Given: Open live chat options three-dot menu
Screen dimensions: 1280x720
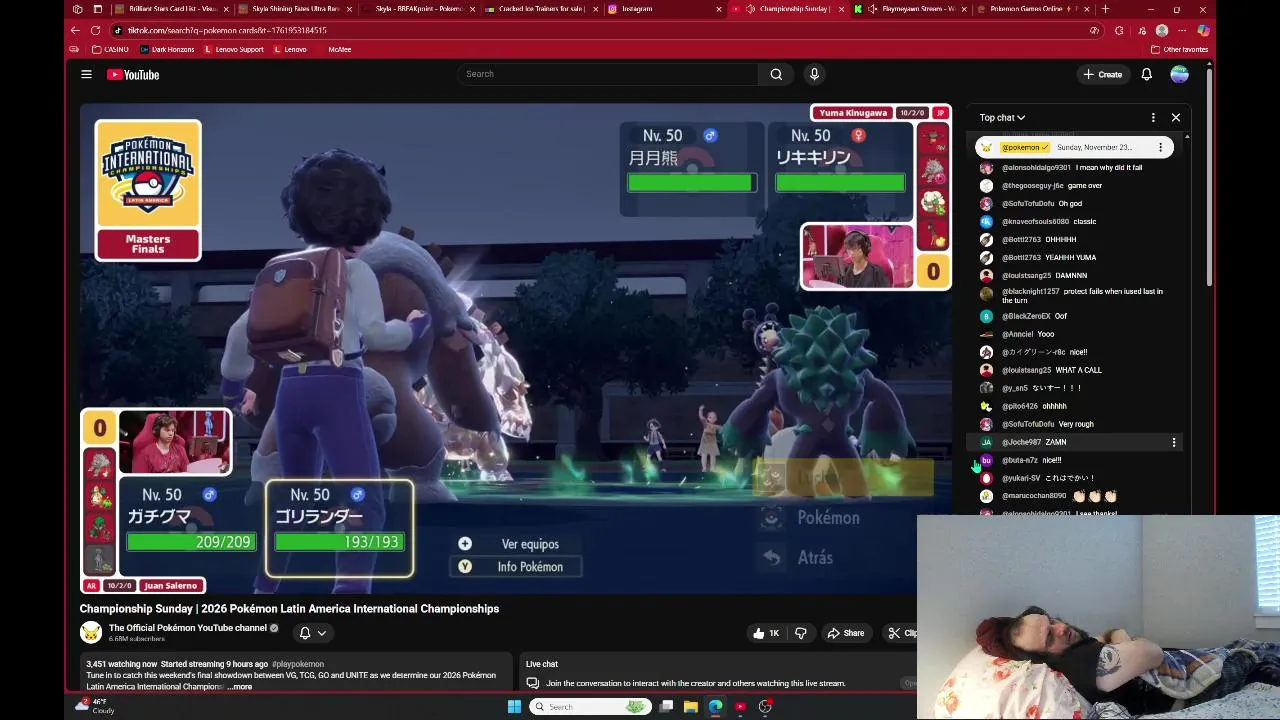Looking at the screenshot, I should 1153,118.
